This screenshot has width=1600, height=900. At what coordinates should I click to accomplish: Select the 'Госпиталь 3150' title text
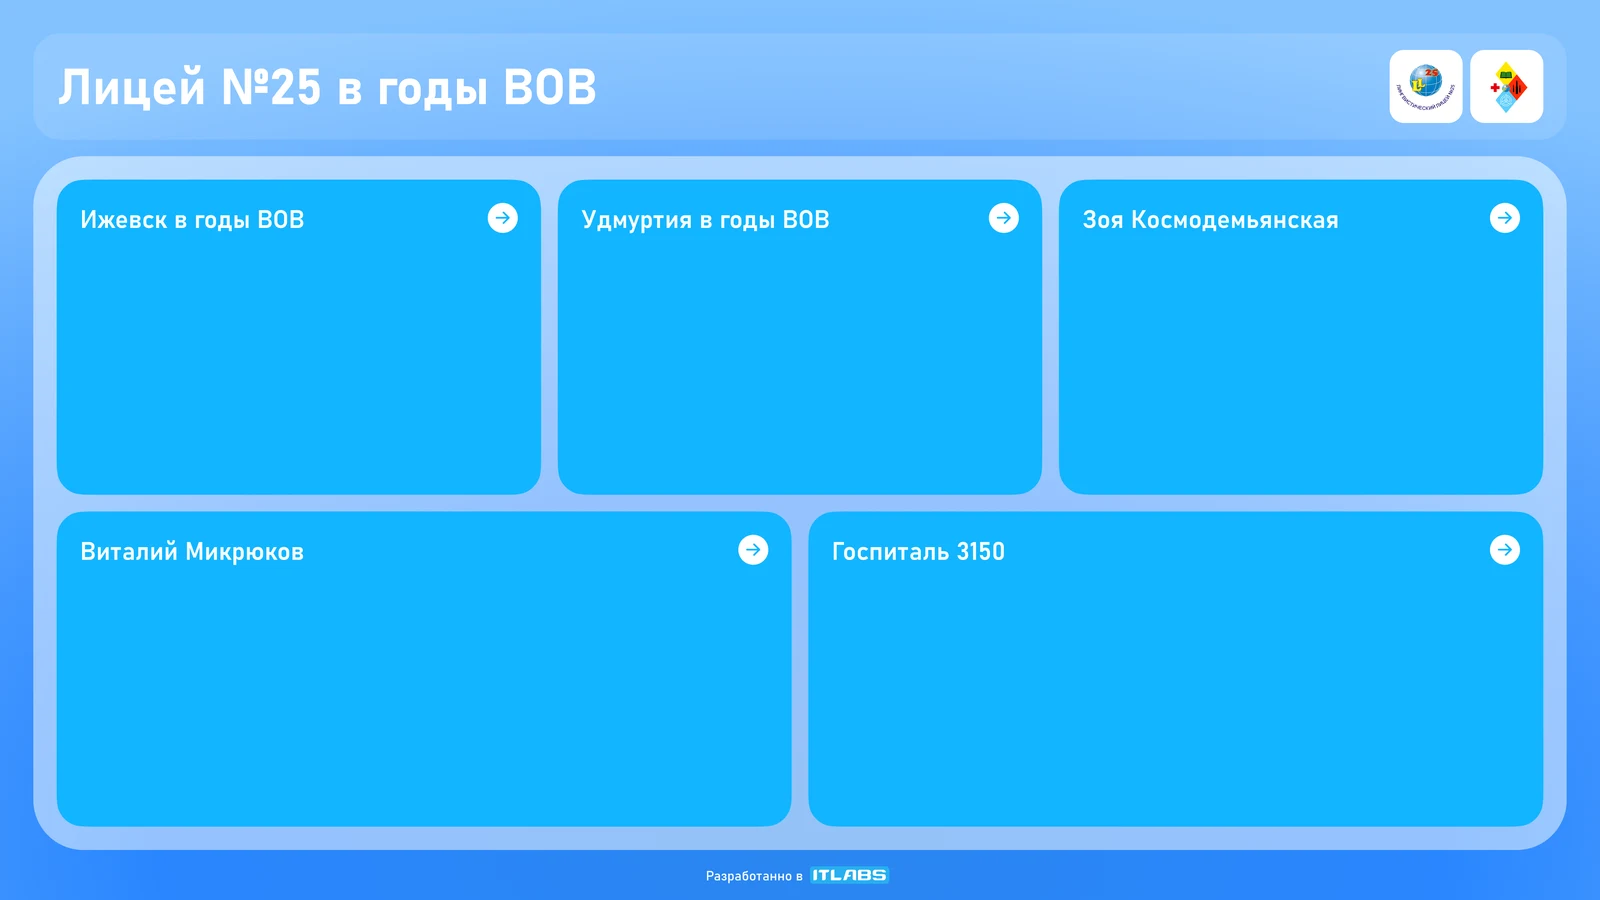point(918,552)
